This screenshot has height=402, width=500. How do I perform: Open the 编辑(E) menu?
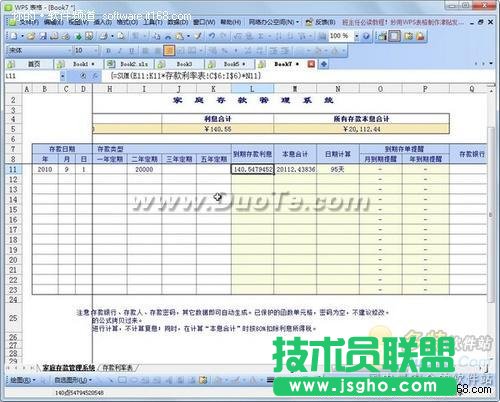pos(53,22)
